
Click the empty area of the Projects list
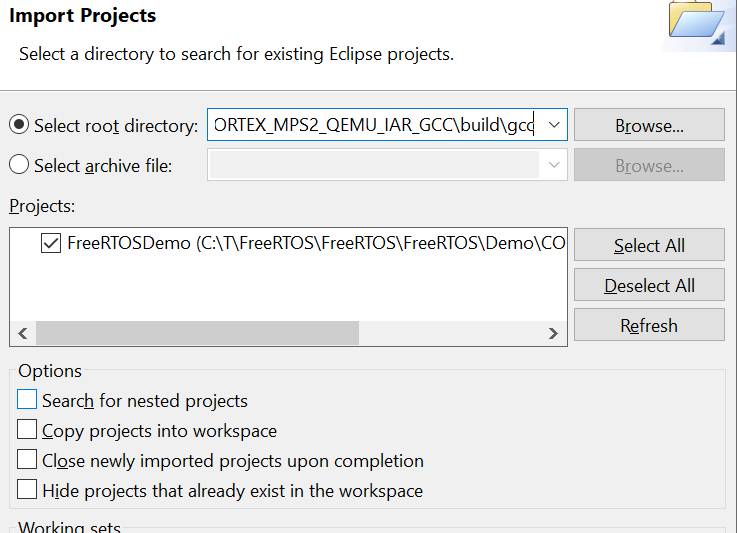pos(288,288)
